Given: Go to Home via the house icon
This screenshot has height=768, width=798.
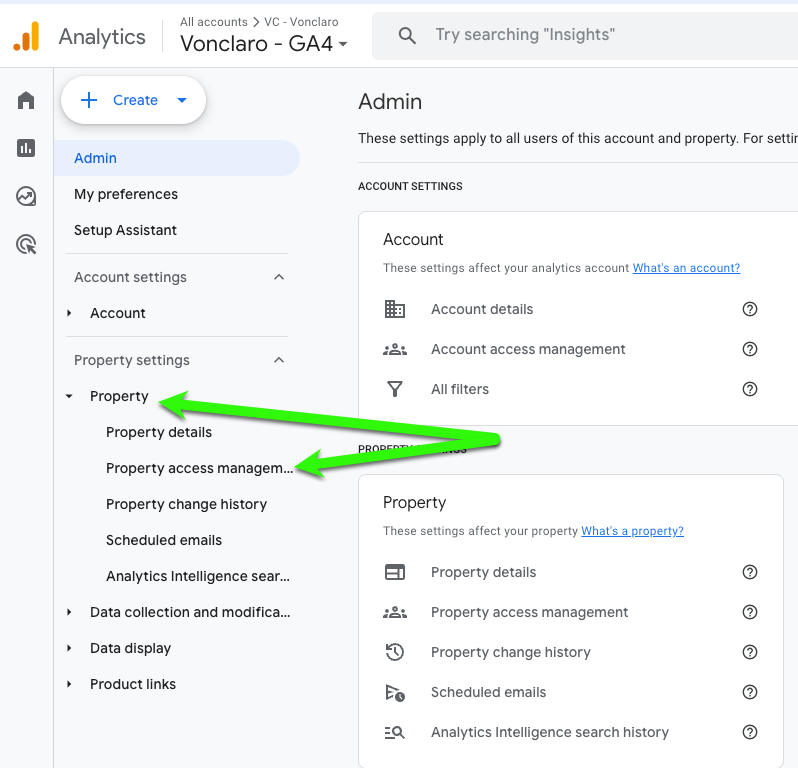Looking at the screenshot, I should coord(26,100).
